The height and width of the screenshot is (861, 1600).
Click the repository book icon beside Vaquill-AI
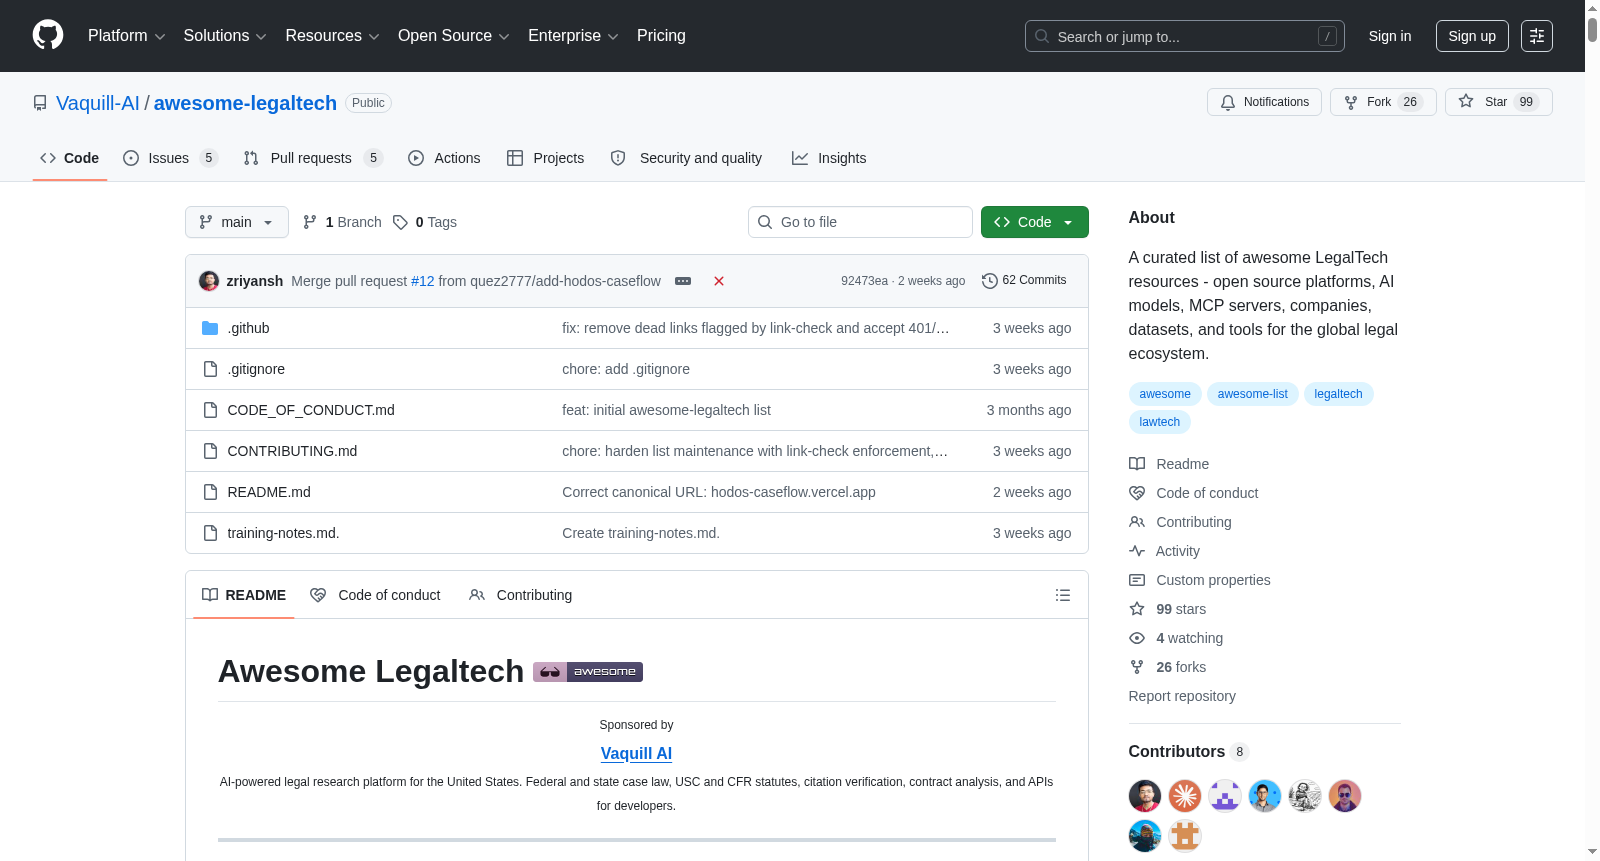(40, 103)
